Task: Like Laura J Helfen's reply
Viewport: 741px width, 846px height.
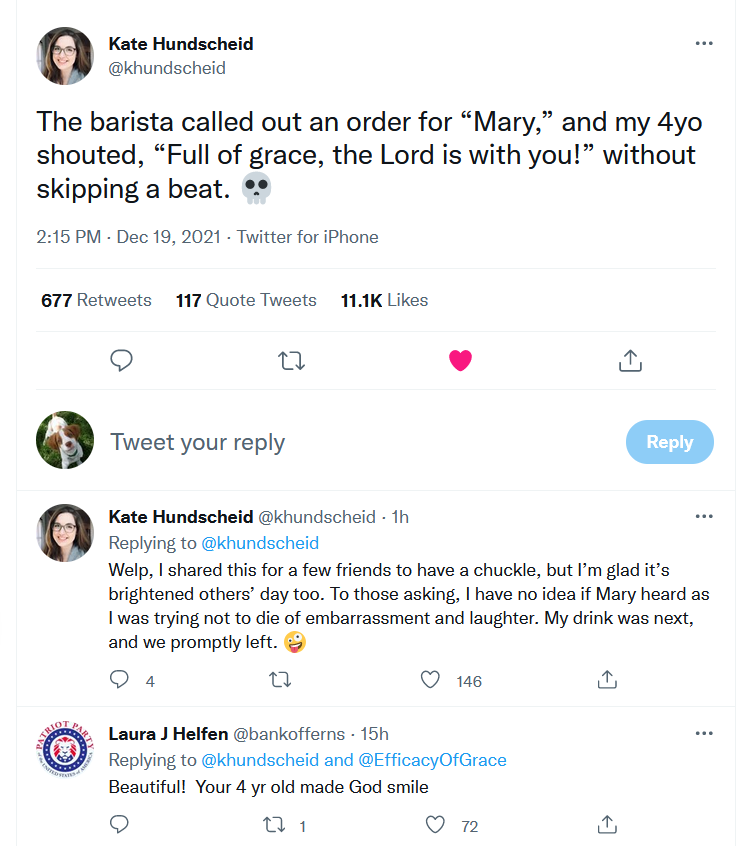Action: pos(435,825)
